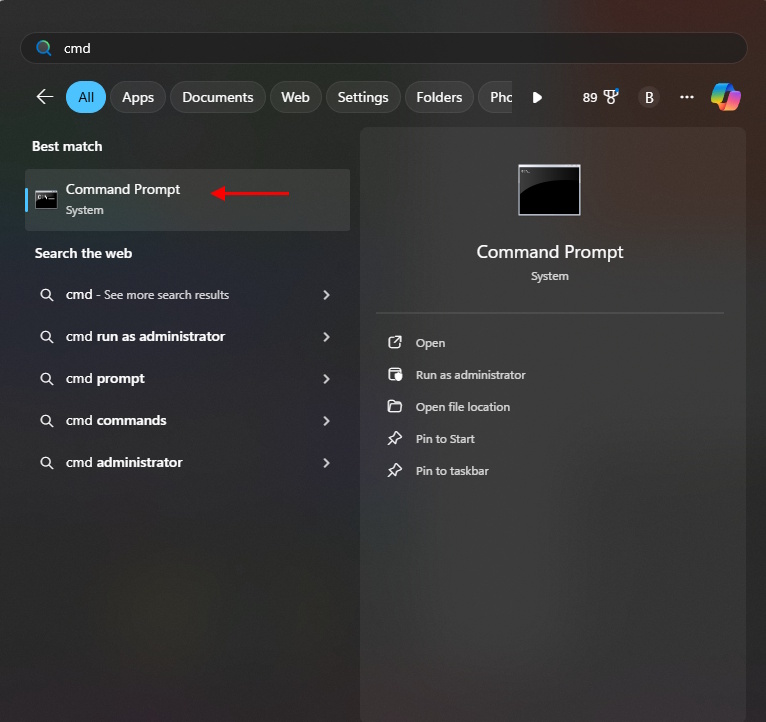Click large Command Prompt thumbnail in details pane
This screenshot has height=722, width=766.
pos(550,190)
